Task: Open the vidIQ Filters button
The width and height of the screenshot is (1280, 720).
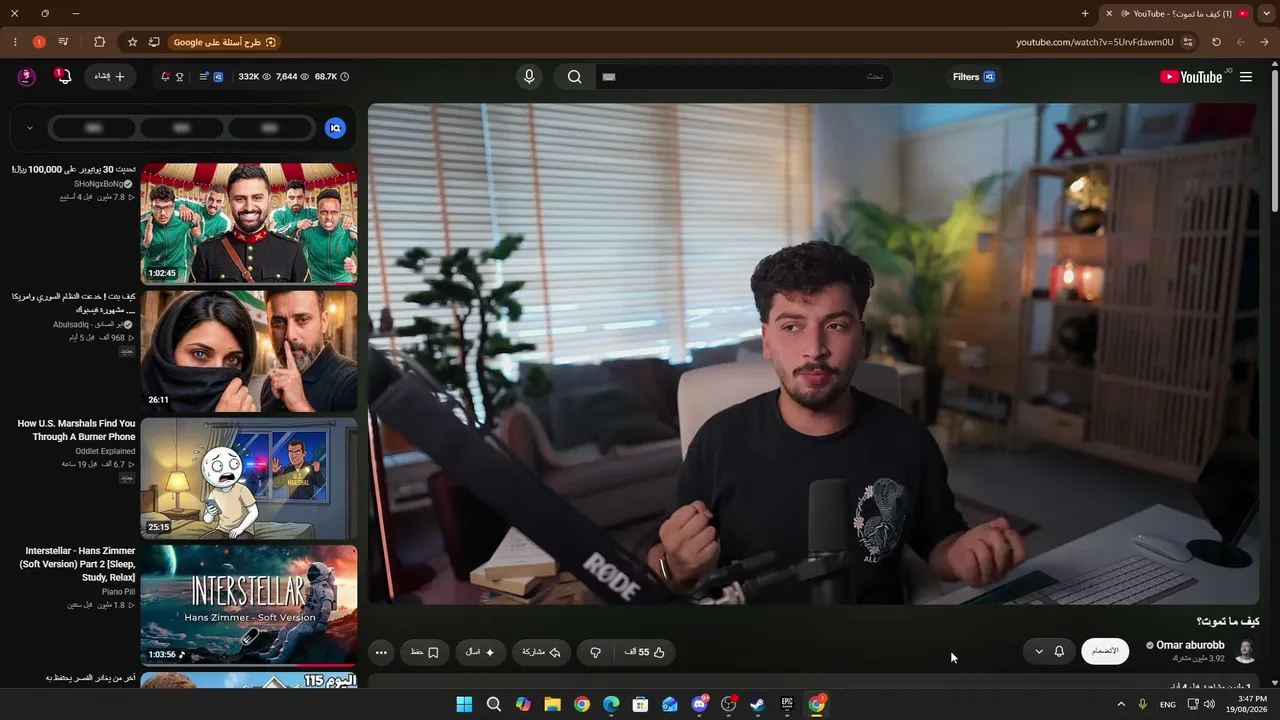Action: click(974, 77)
